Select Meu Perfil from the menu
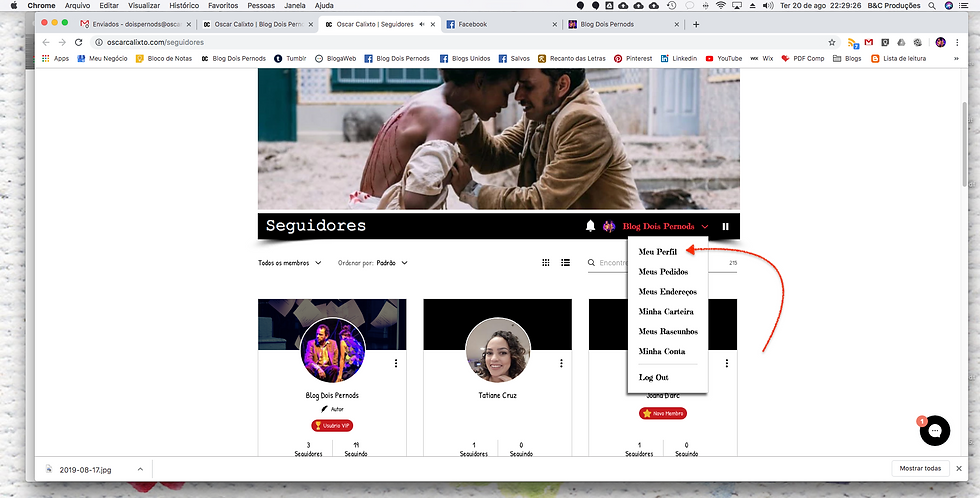This screenshot has width=980, height=498. coord(658,252)
